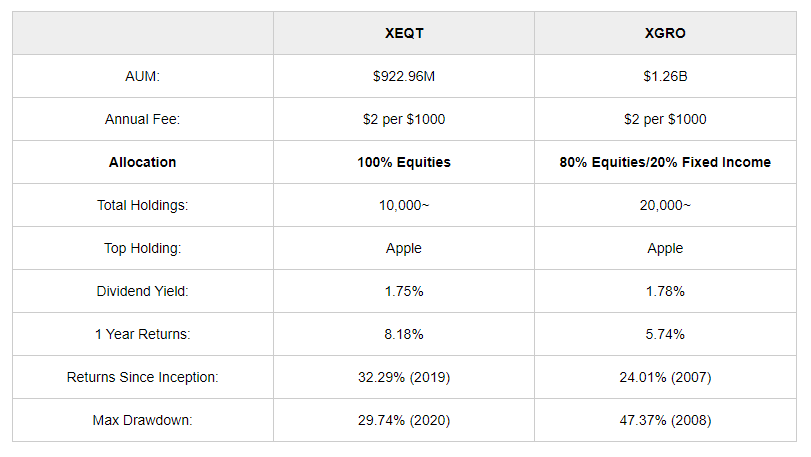Image resolution: width=811 pixels, height=457 pixels.
Task: Select the 10,000~ holdings value
Action: tap(404, 205)
